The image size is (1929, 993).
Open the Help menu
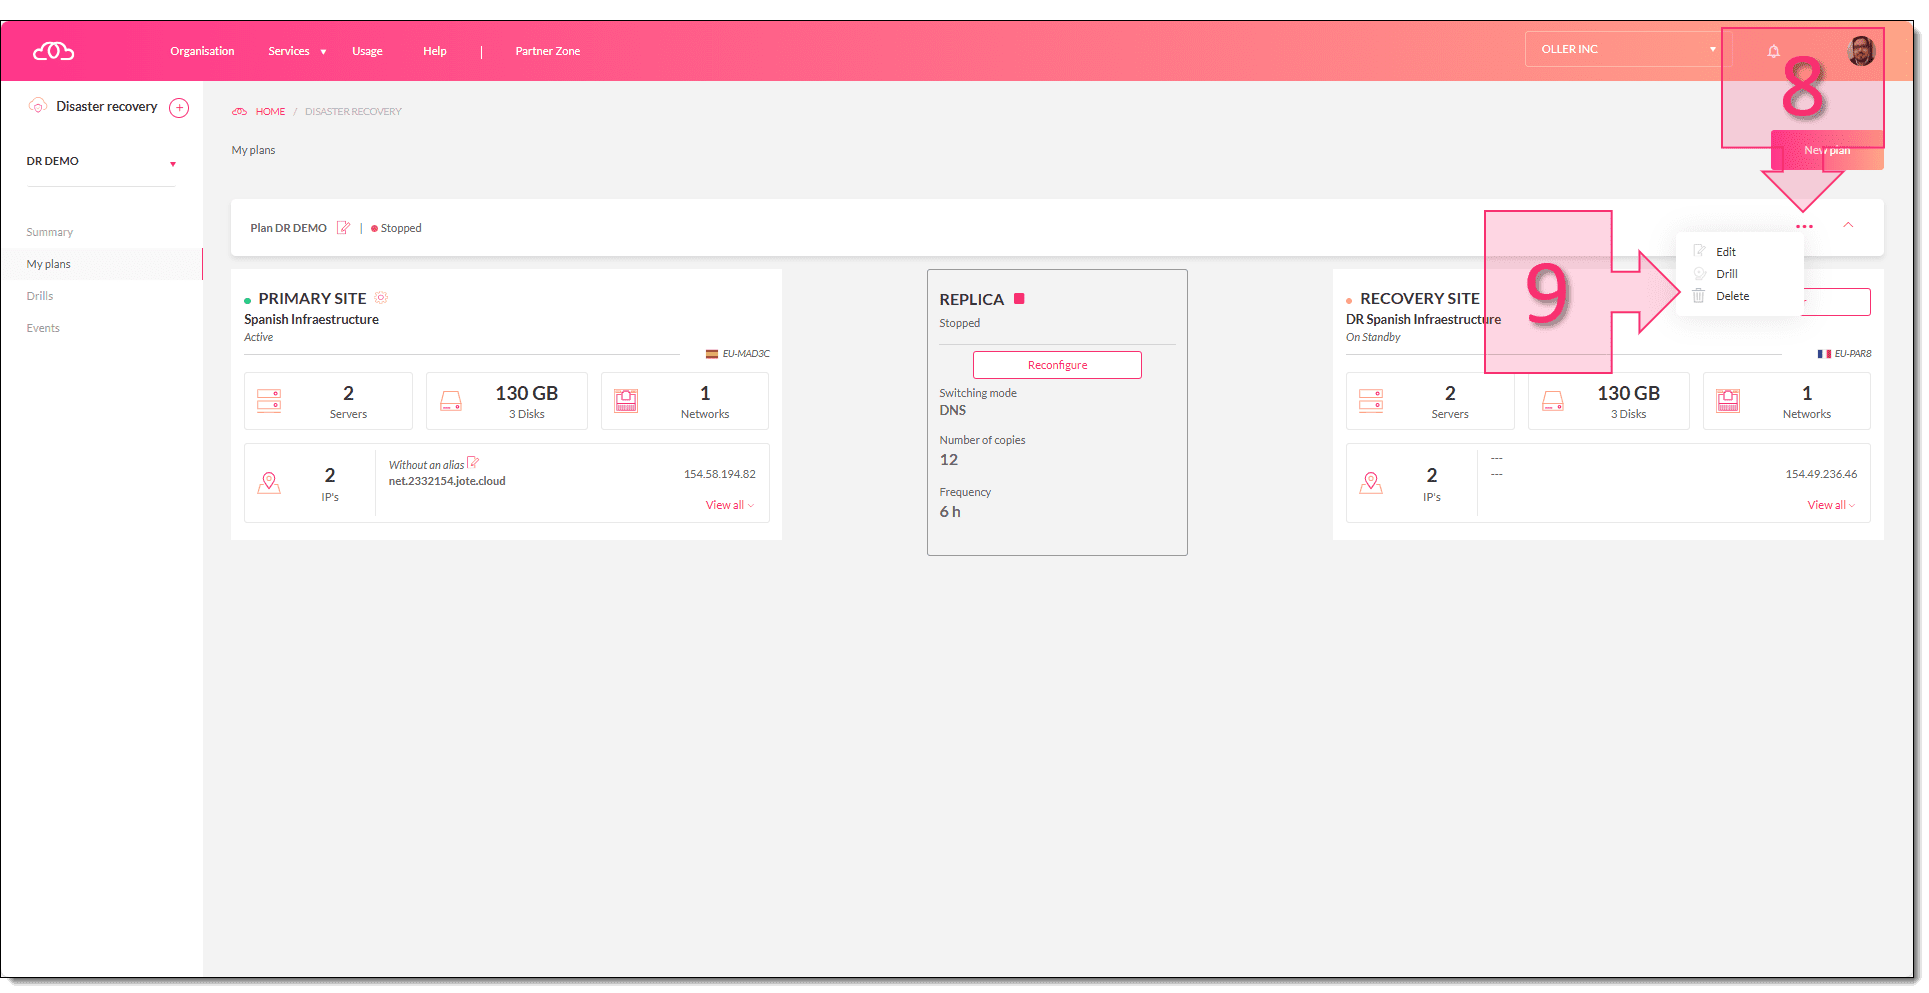434,51
